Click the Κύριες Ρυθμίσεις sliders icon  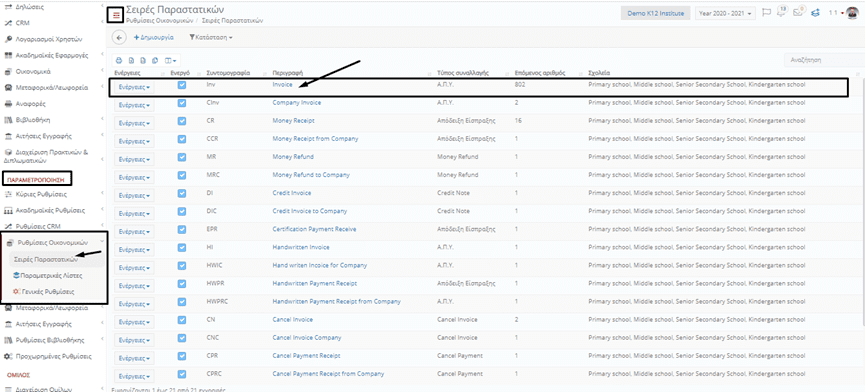(x=8, y=194)
